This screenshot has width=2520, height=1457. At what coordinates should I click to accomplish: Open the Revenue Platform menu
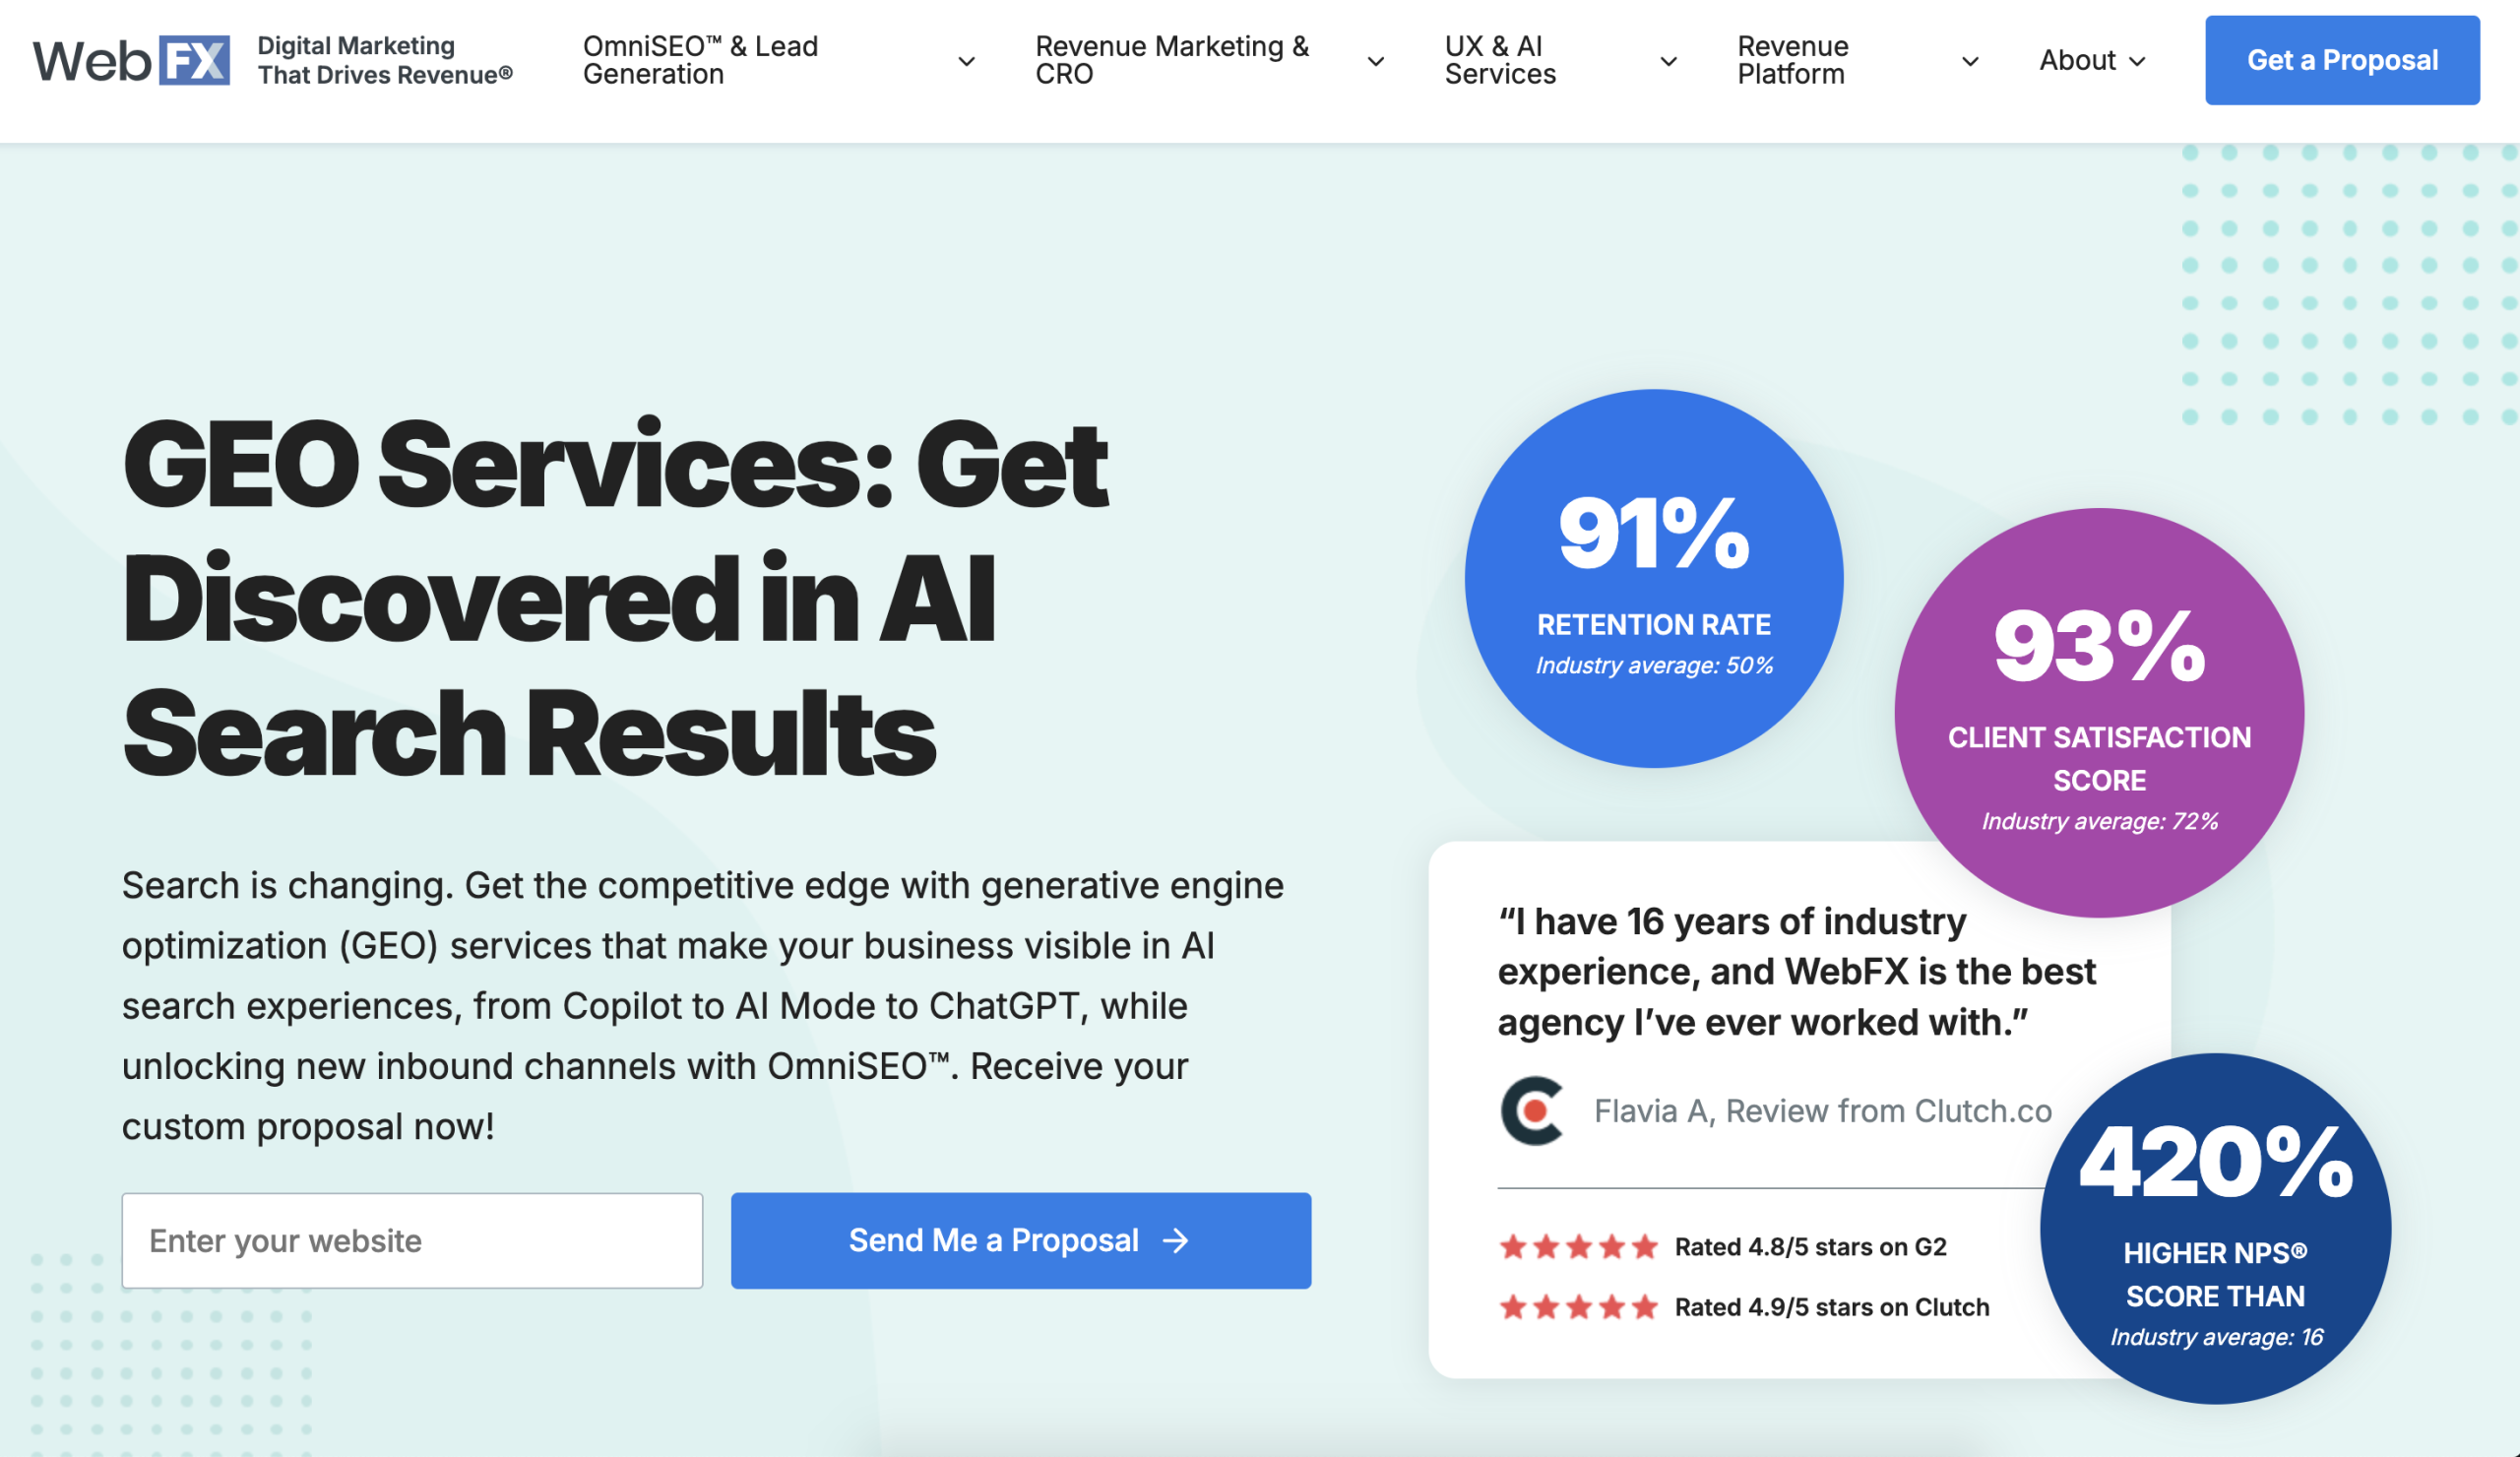(x=1792, y=60)
